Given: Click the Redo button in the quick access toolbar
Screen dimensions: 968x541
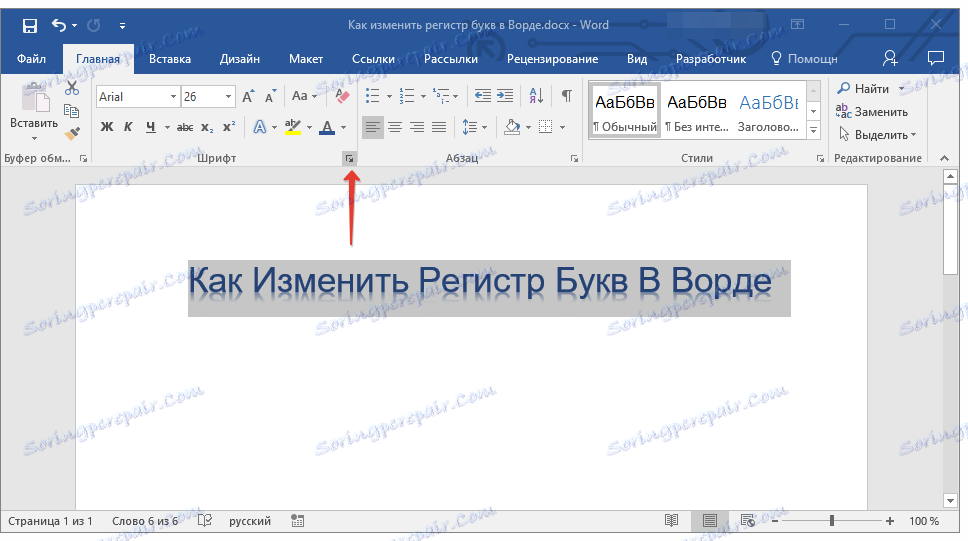Looking at the screenshot, I should tap(94, 26).
